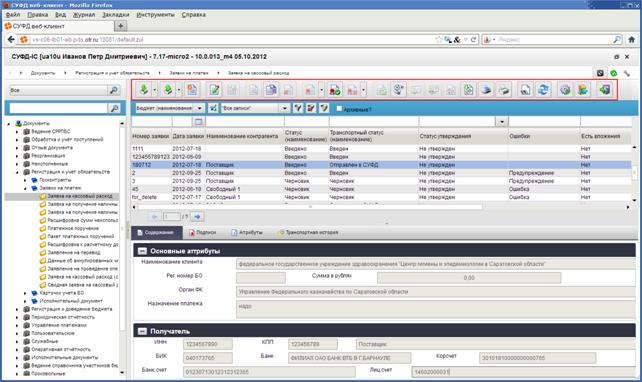This screenshot has width=642, height=382.
Task: Click the copy document toolbar icon
Action: pyautogui.click(x=271, y=90)
